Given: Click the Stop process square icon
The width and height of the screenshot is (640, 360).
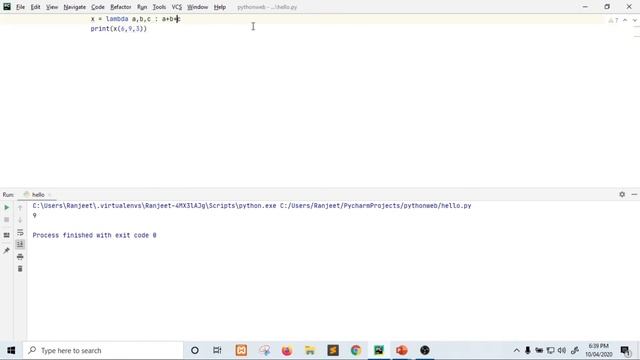Looking at the screenshot, I should pos(7,220).
